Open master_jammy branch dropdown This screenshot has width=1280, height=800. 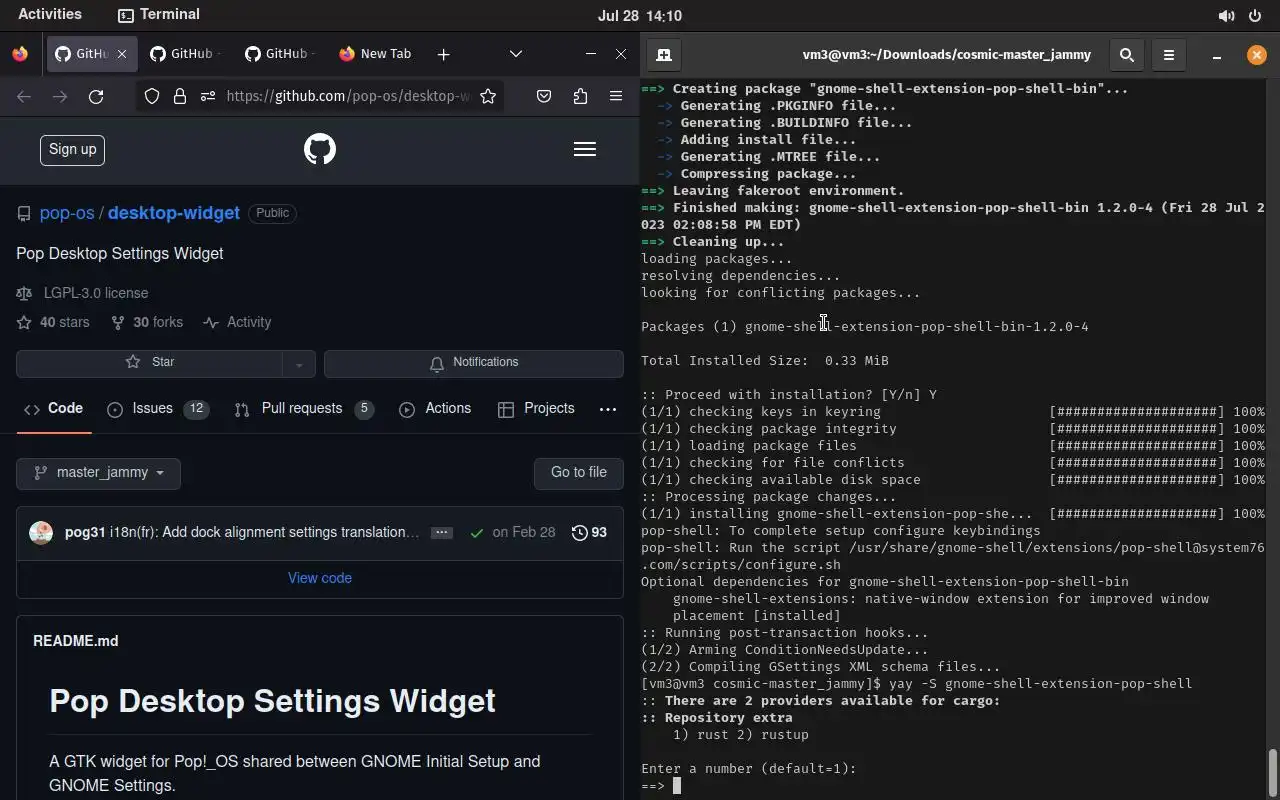[98, 473]
